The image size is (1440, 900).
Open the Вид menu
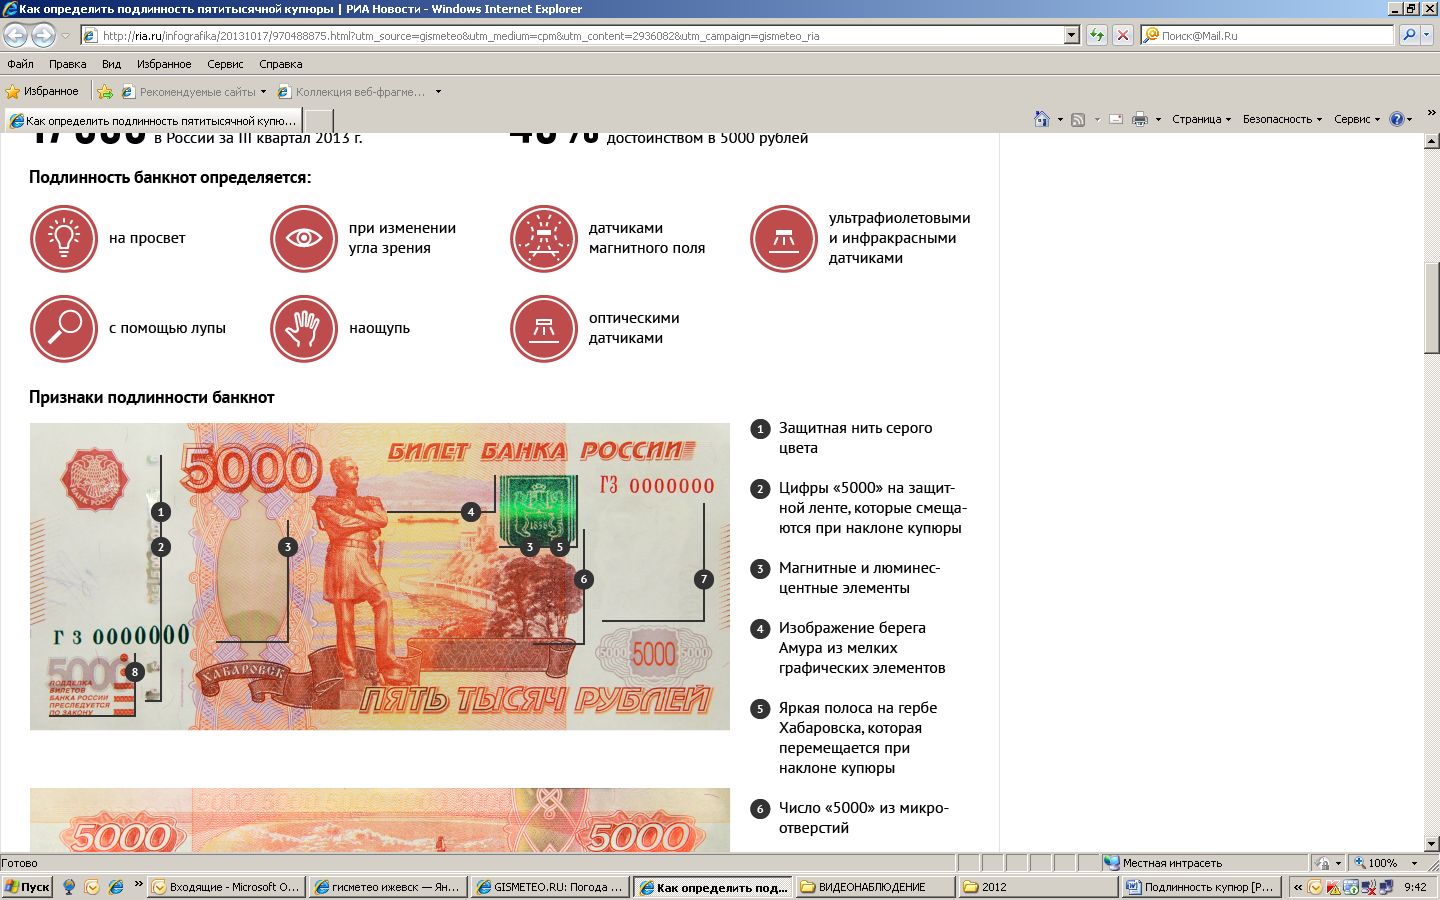pyautogui.click(x=111, y=64)
